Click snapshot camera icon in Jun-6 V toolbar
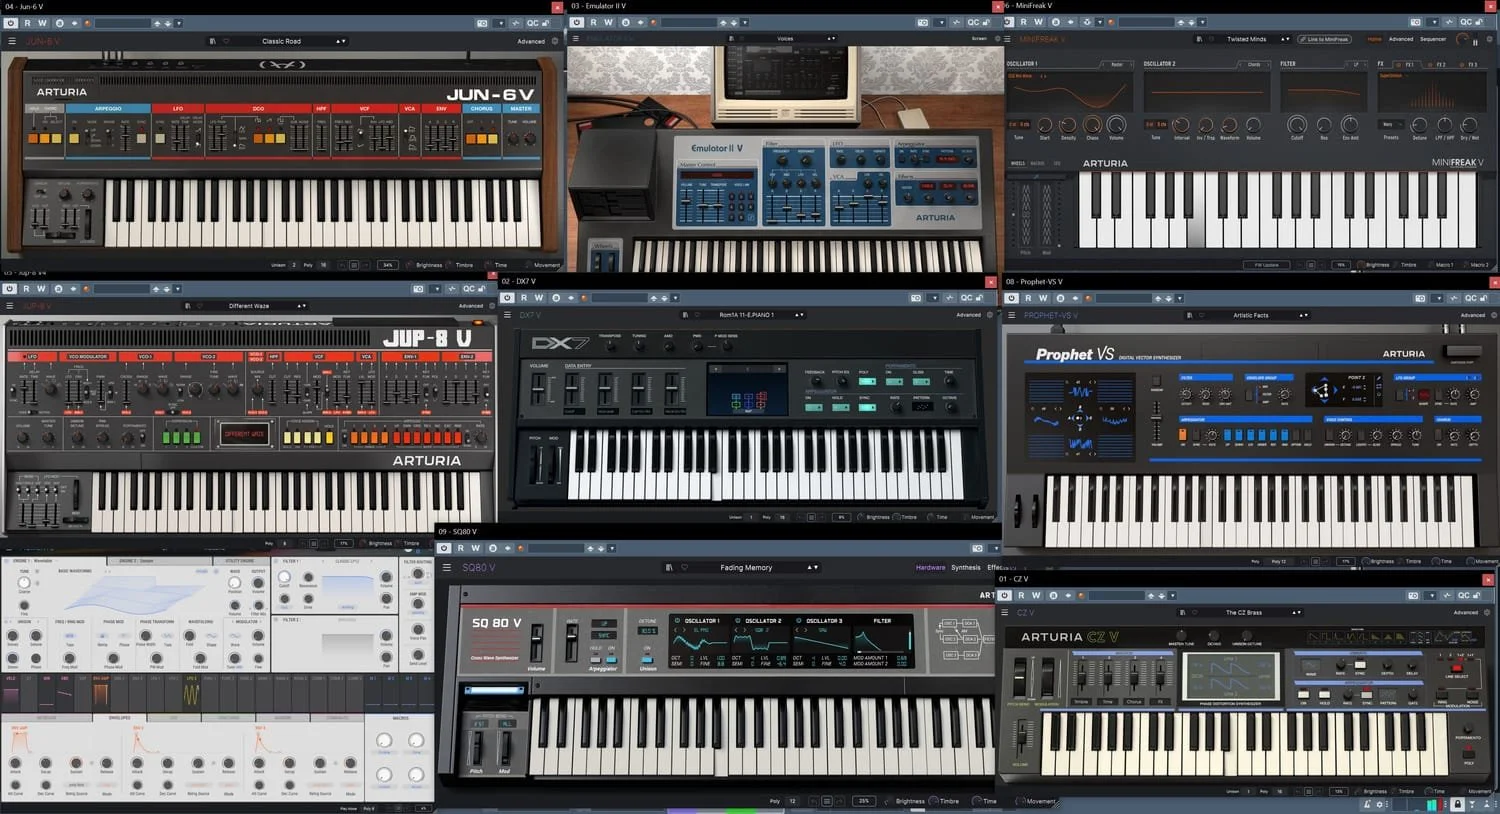Viewport: 1500px width, 814px height. click(x=482, y=23)
